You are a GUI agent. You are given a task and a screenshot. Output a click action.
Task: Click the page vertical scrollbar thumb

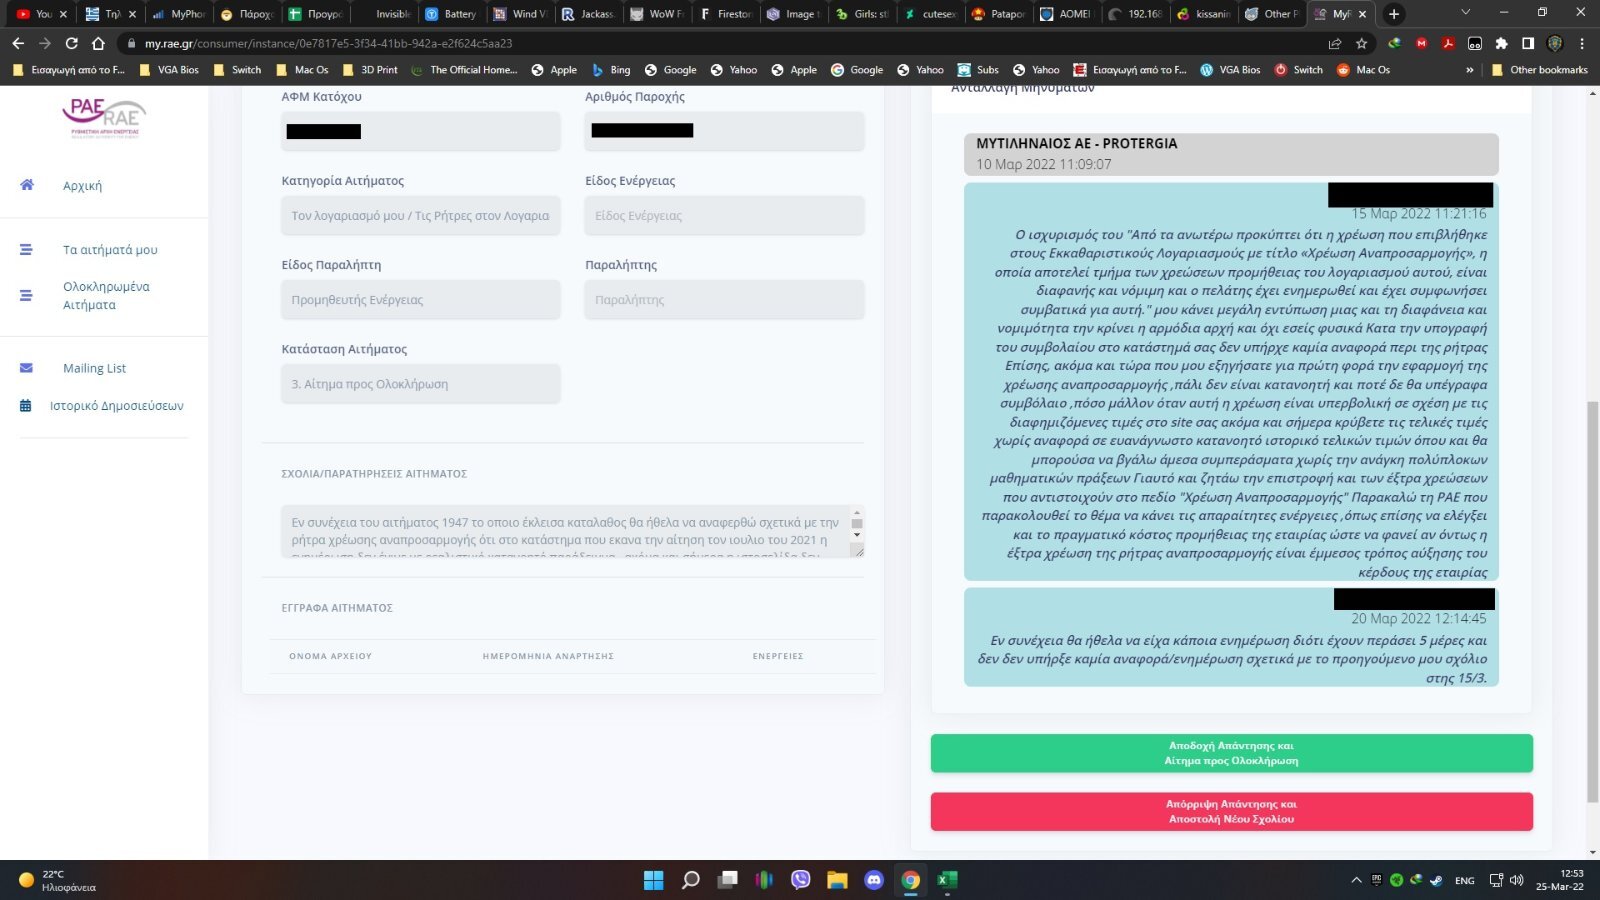point(1592,600)
